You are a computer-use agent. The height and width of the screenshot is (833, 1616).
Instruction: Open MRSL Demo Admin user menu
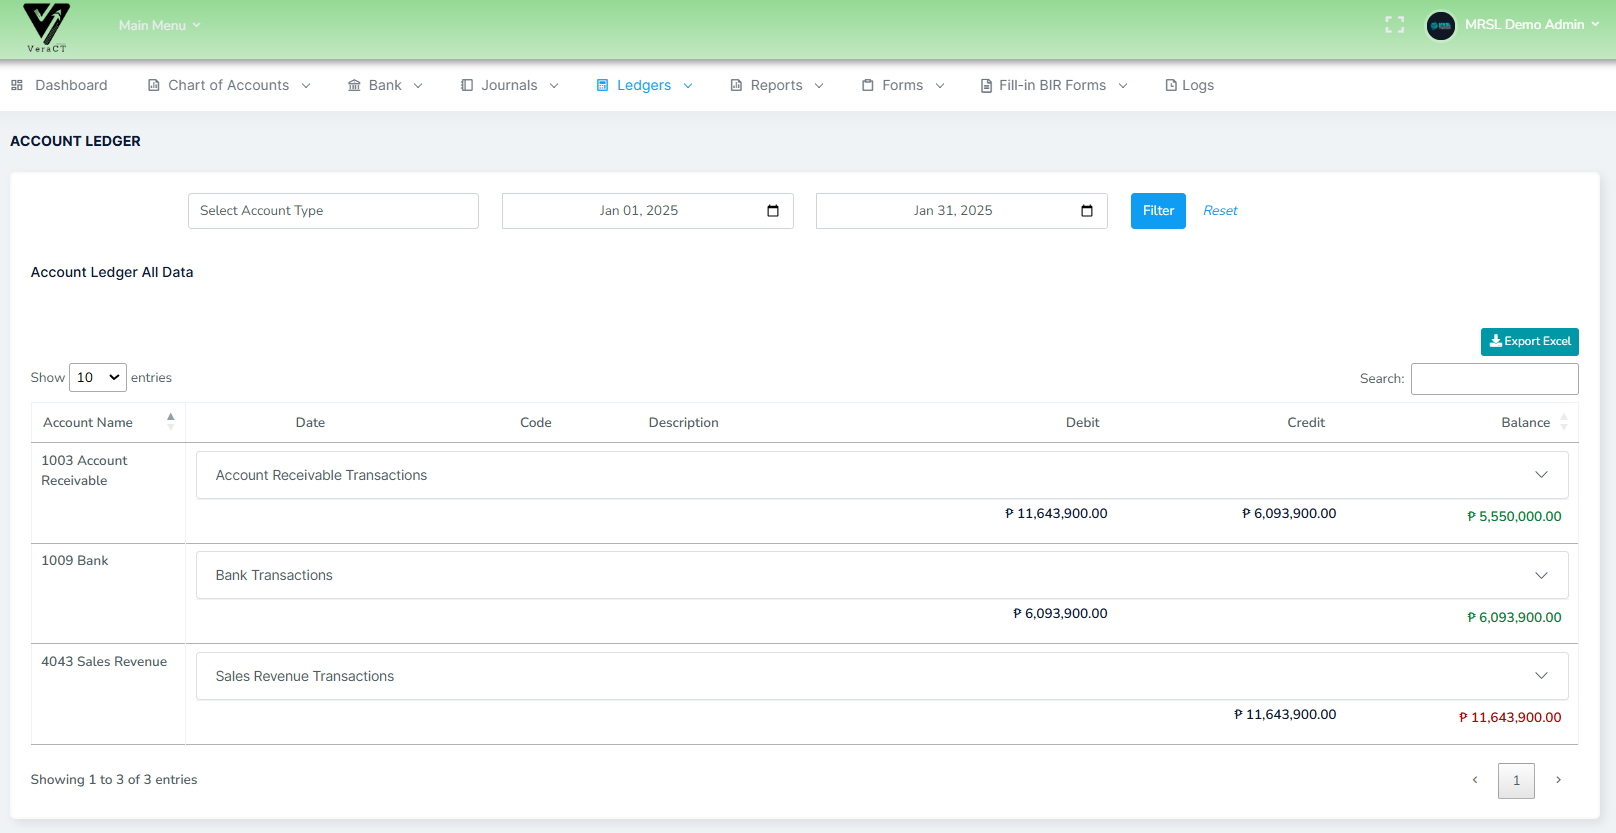1531,25
